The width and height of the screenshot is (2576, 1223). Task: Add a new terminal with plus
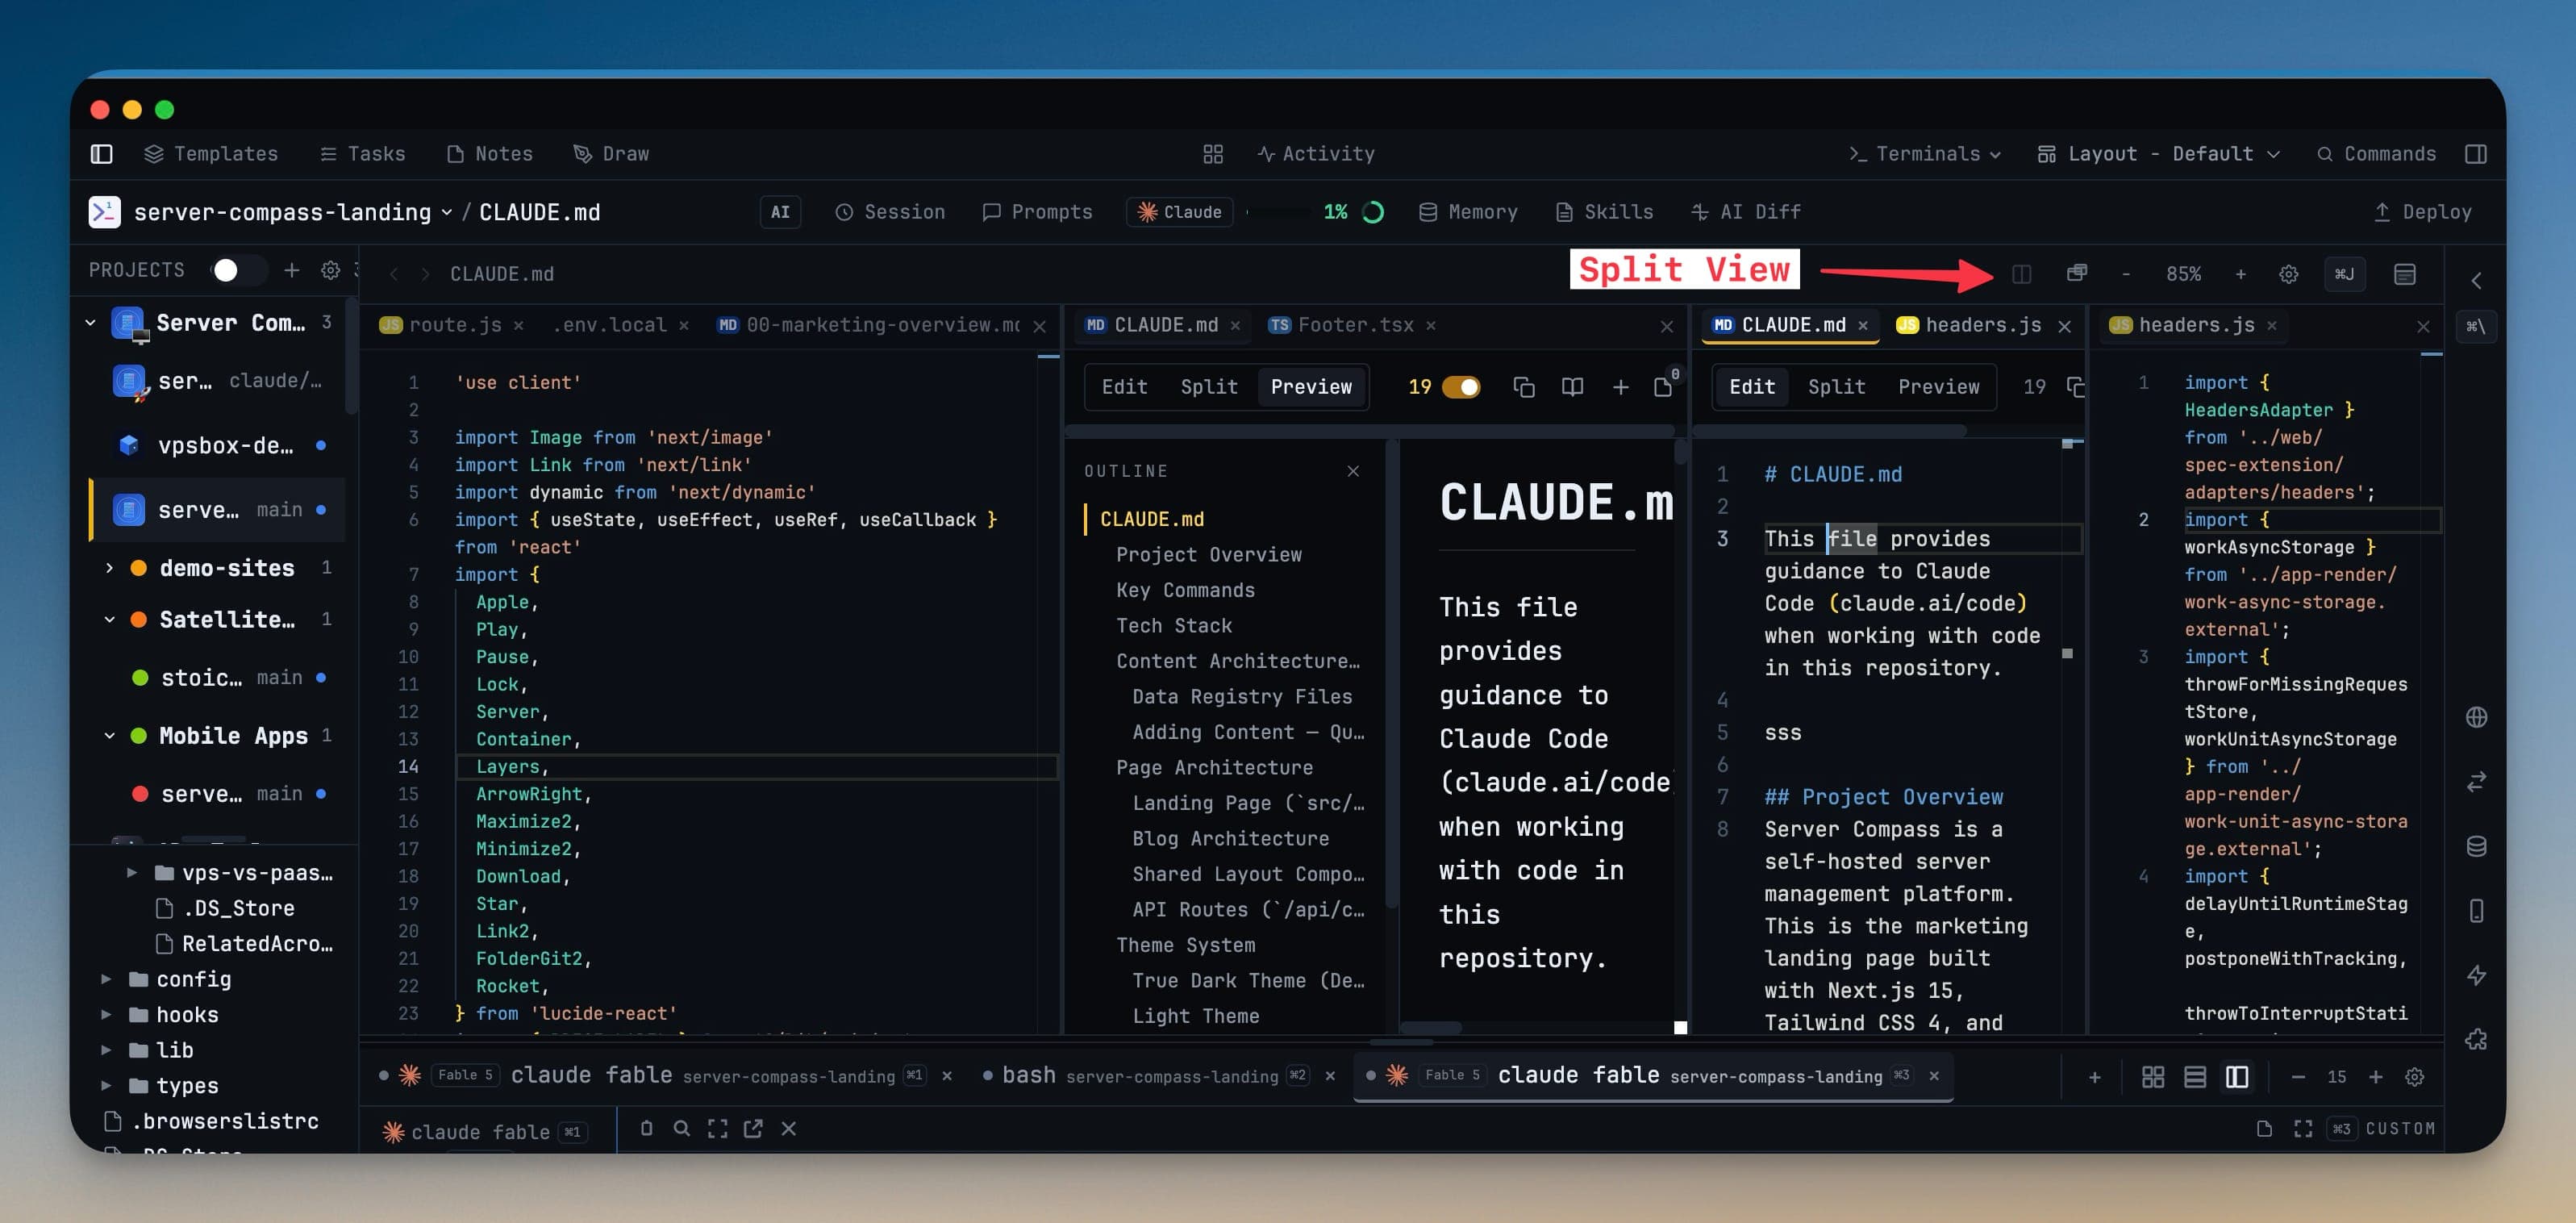(x=2094, y=1077)
